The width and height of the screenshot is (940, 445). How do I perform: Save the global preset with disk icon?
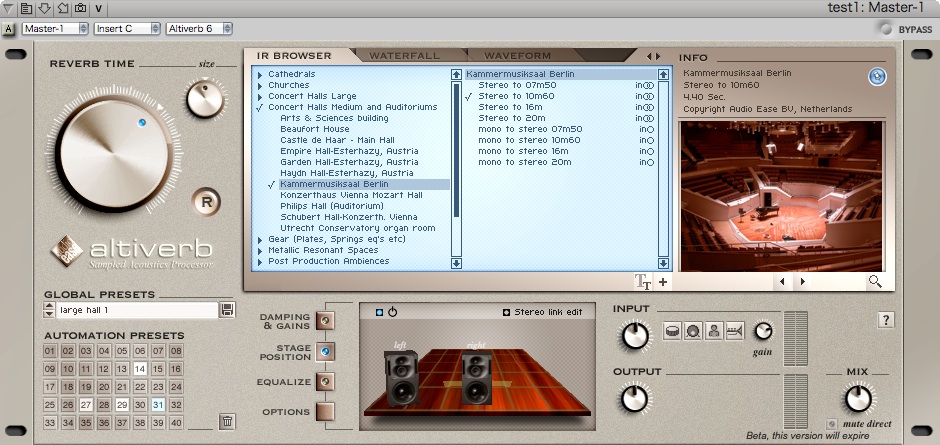[227, 309]
